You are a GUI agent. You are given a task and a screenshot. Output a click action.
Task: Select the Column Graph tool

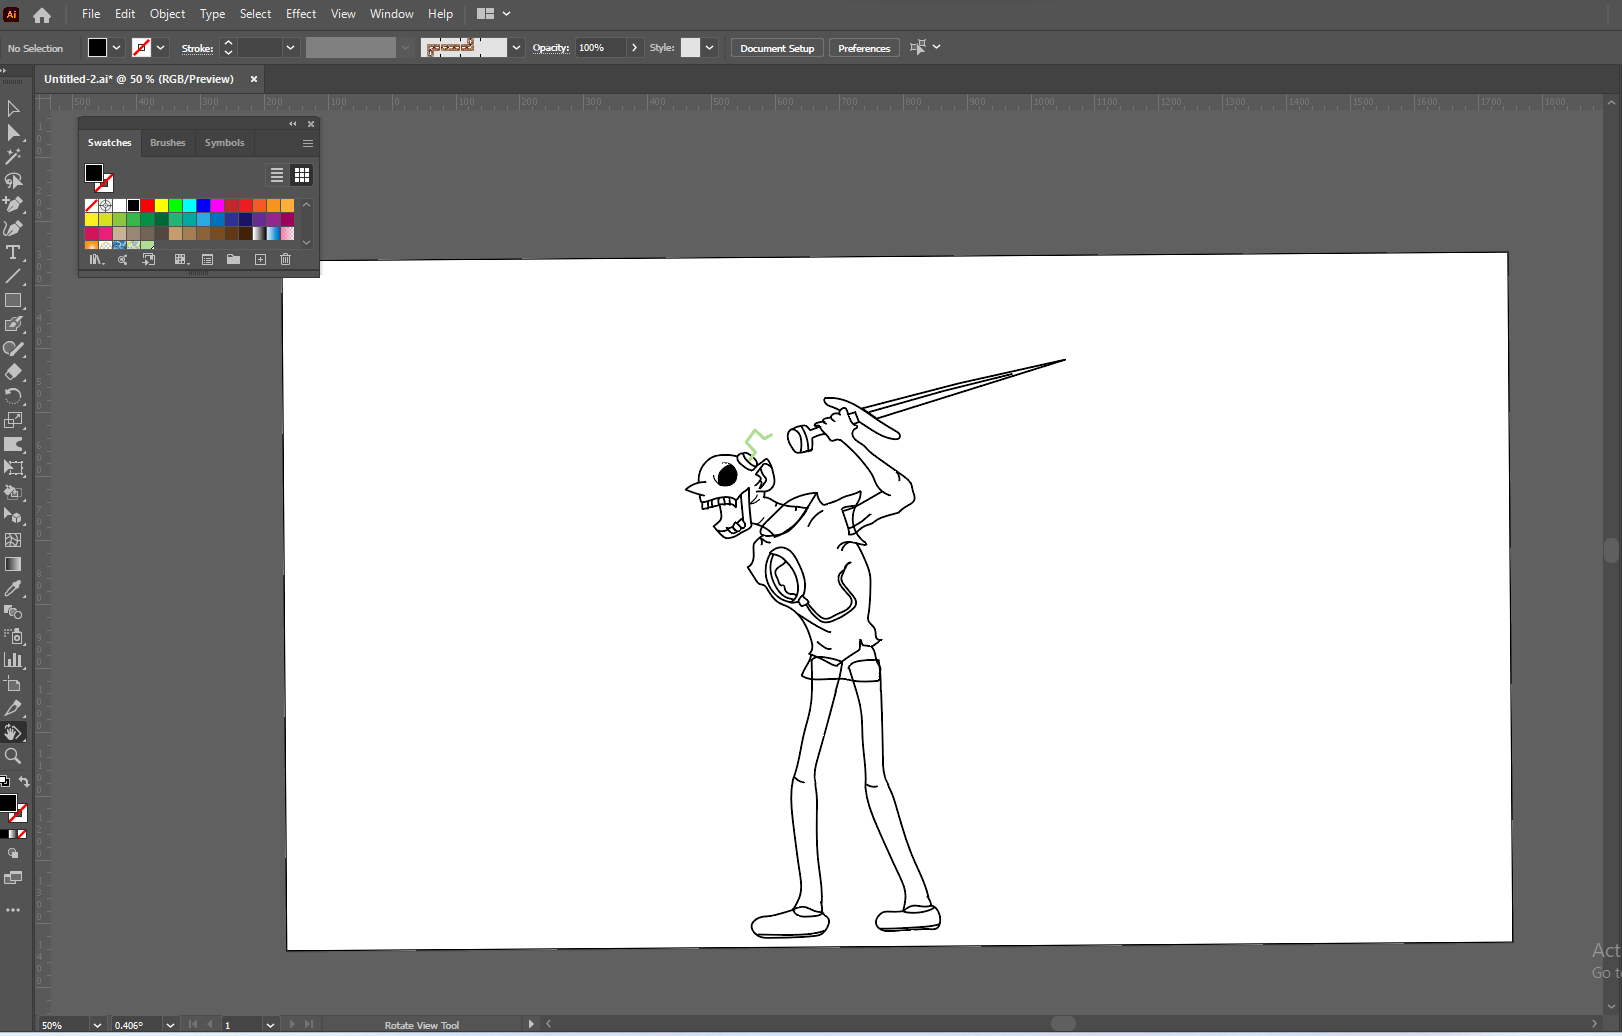click(13, 660)
